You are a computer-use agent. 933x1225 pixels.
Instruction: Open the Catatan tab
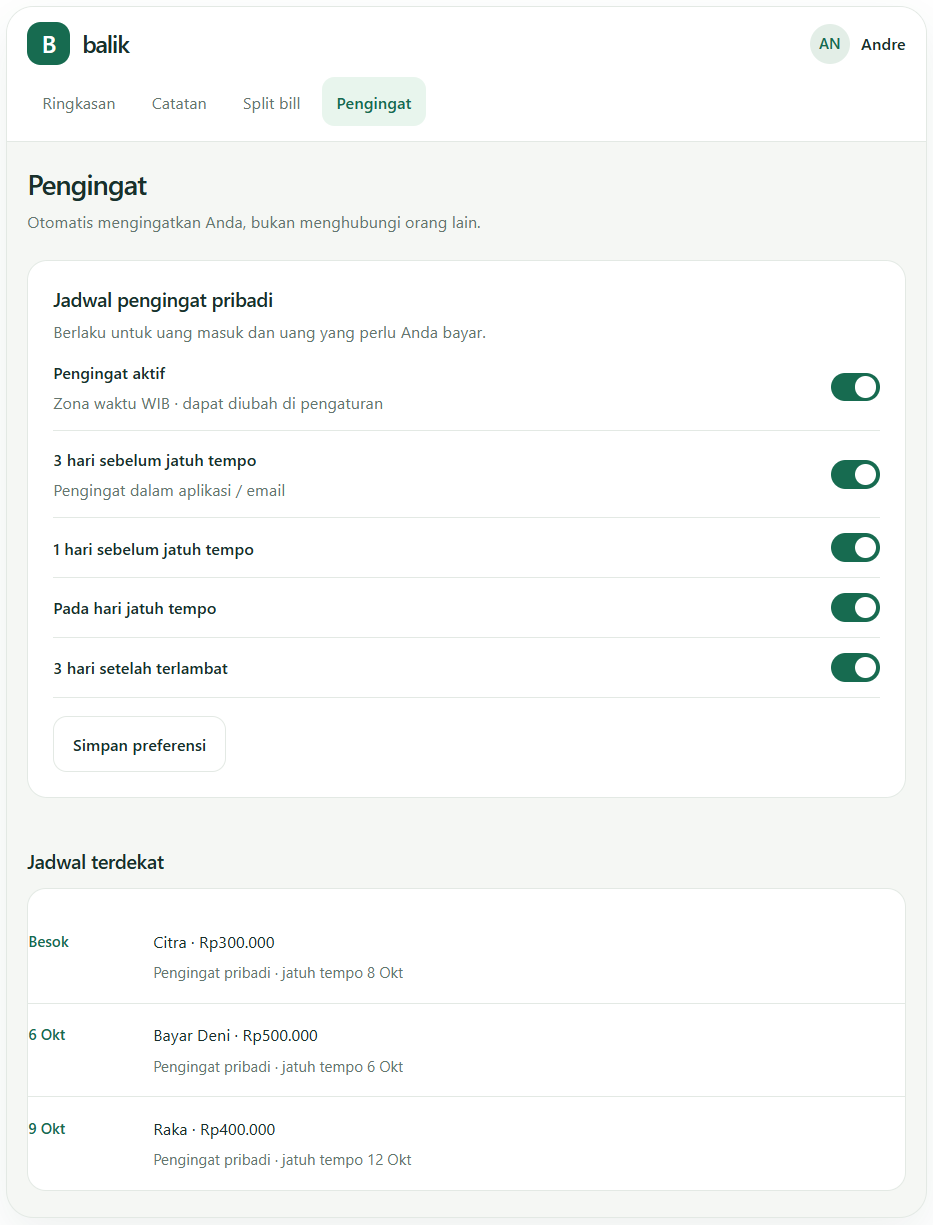pos(179,103)
